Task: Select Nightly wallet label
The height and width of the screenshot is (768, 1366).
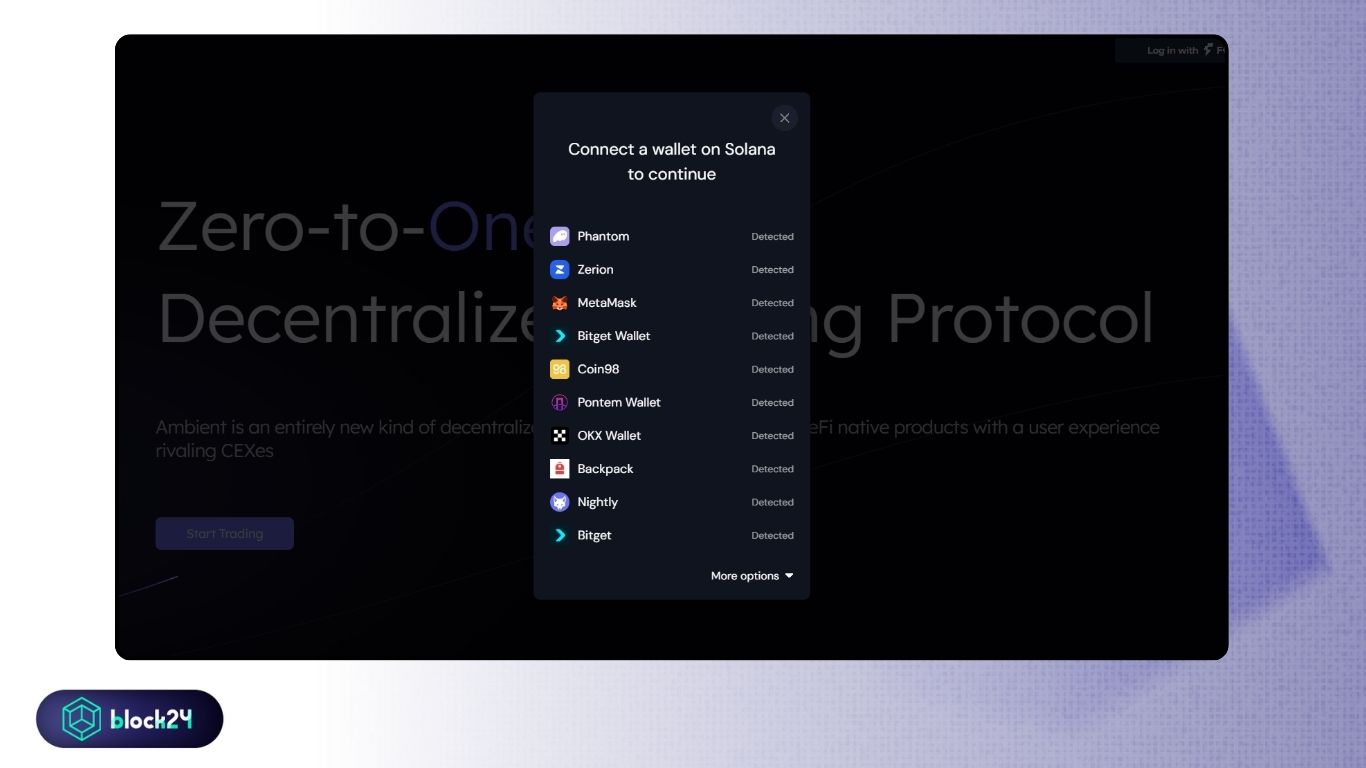Action: tap(597, 502)
